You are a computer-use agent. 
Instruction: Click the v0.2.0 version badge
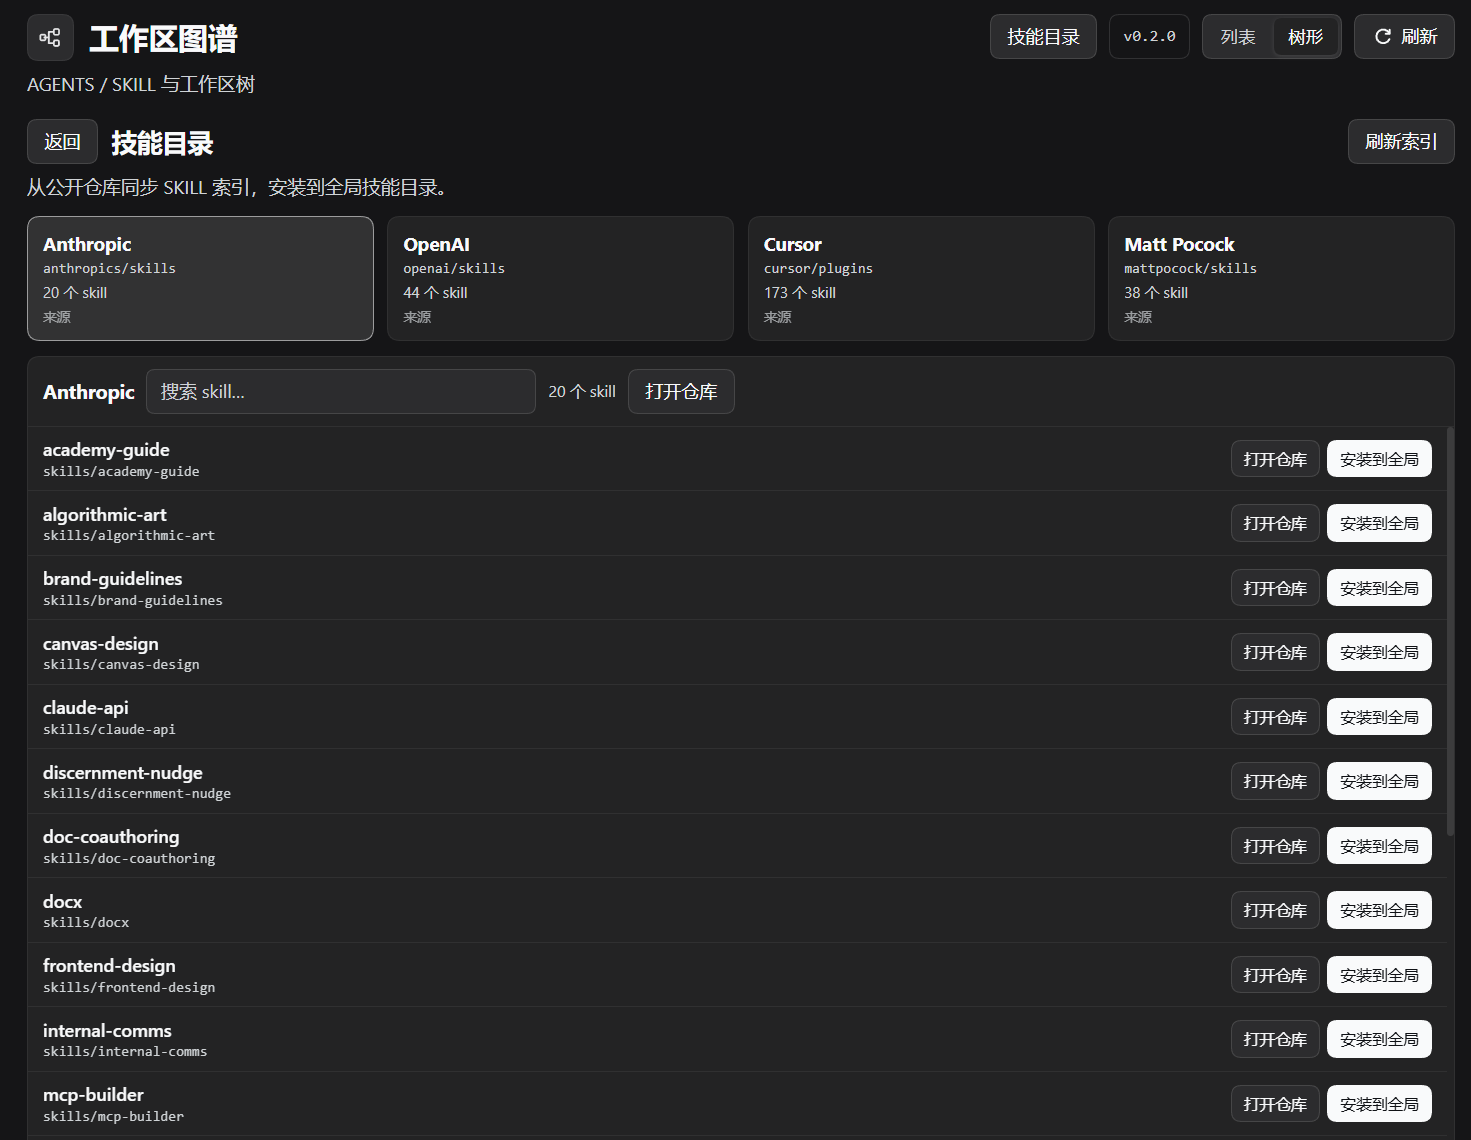[1149, 37]
